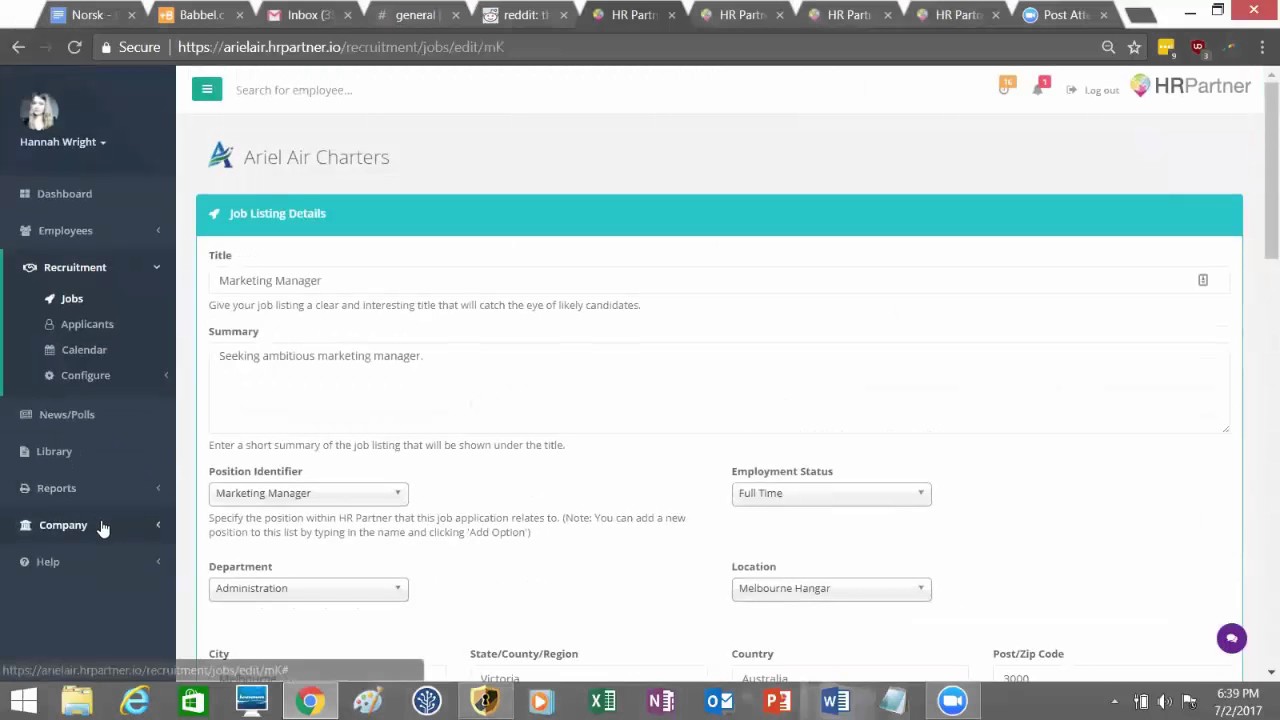This screenshot has width=1280, height=720.
Task: Open File Explorer from taskbar
Action: point(77,701)
